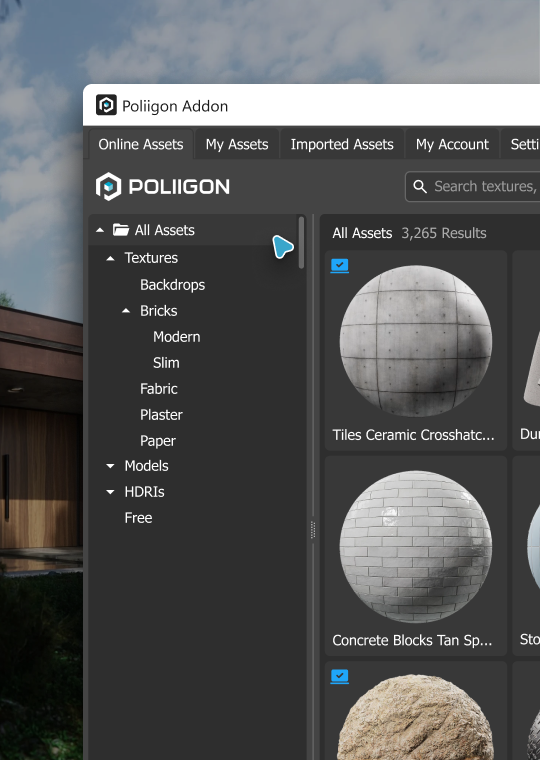Collapse the All Assets tree node
The height and width of the screenshot is (760, 540).
pos(100,230)
